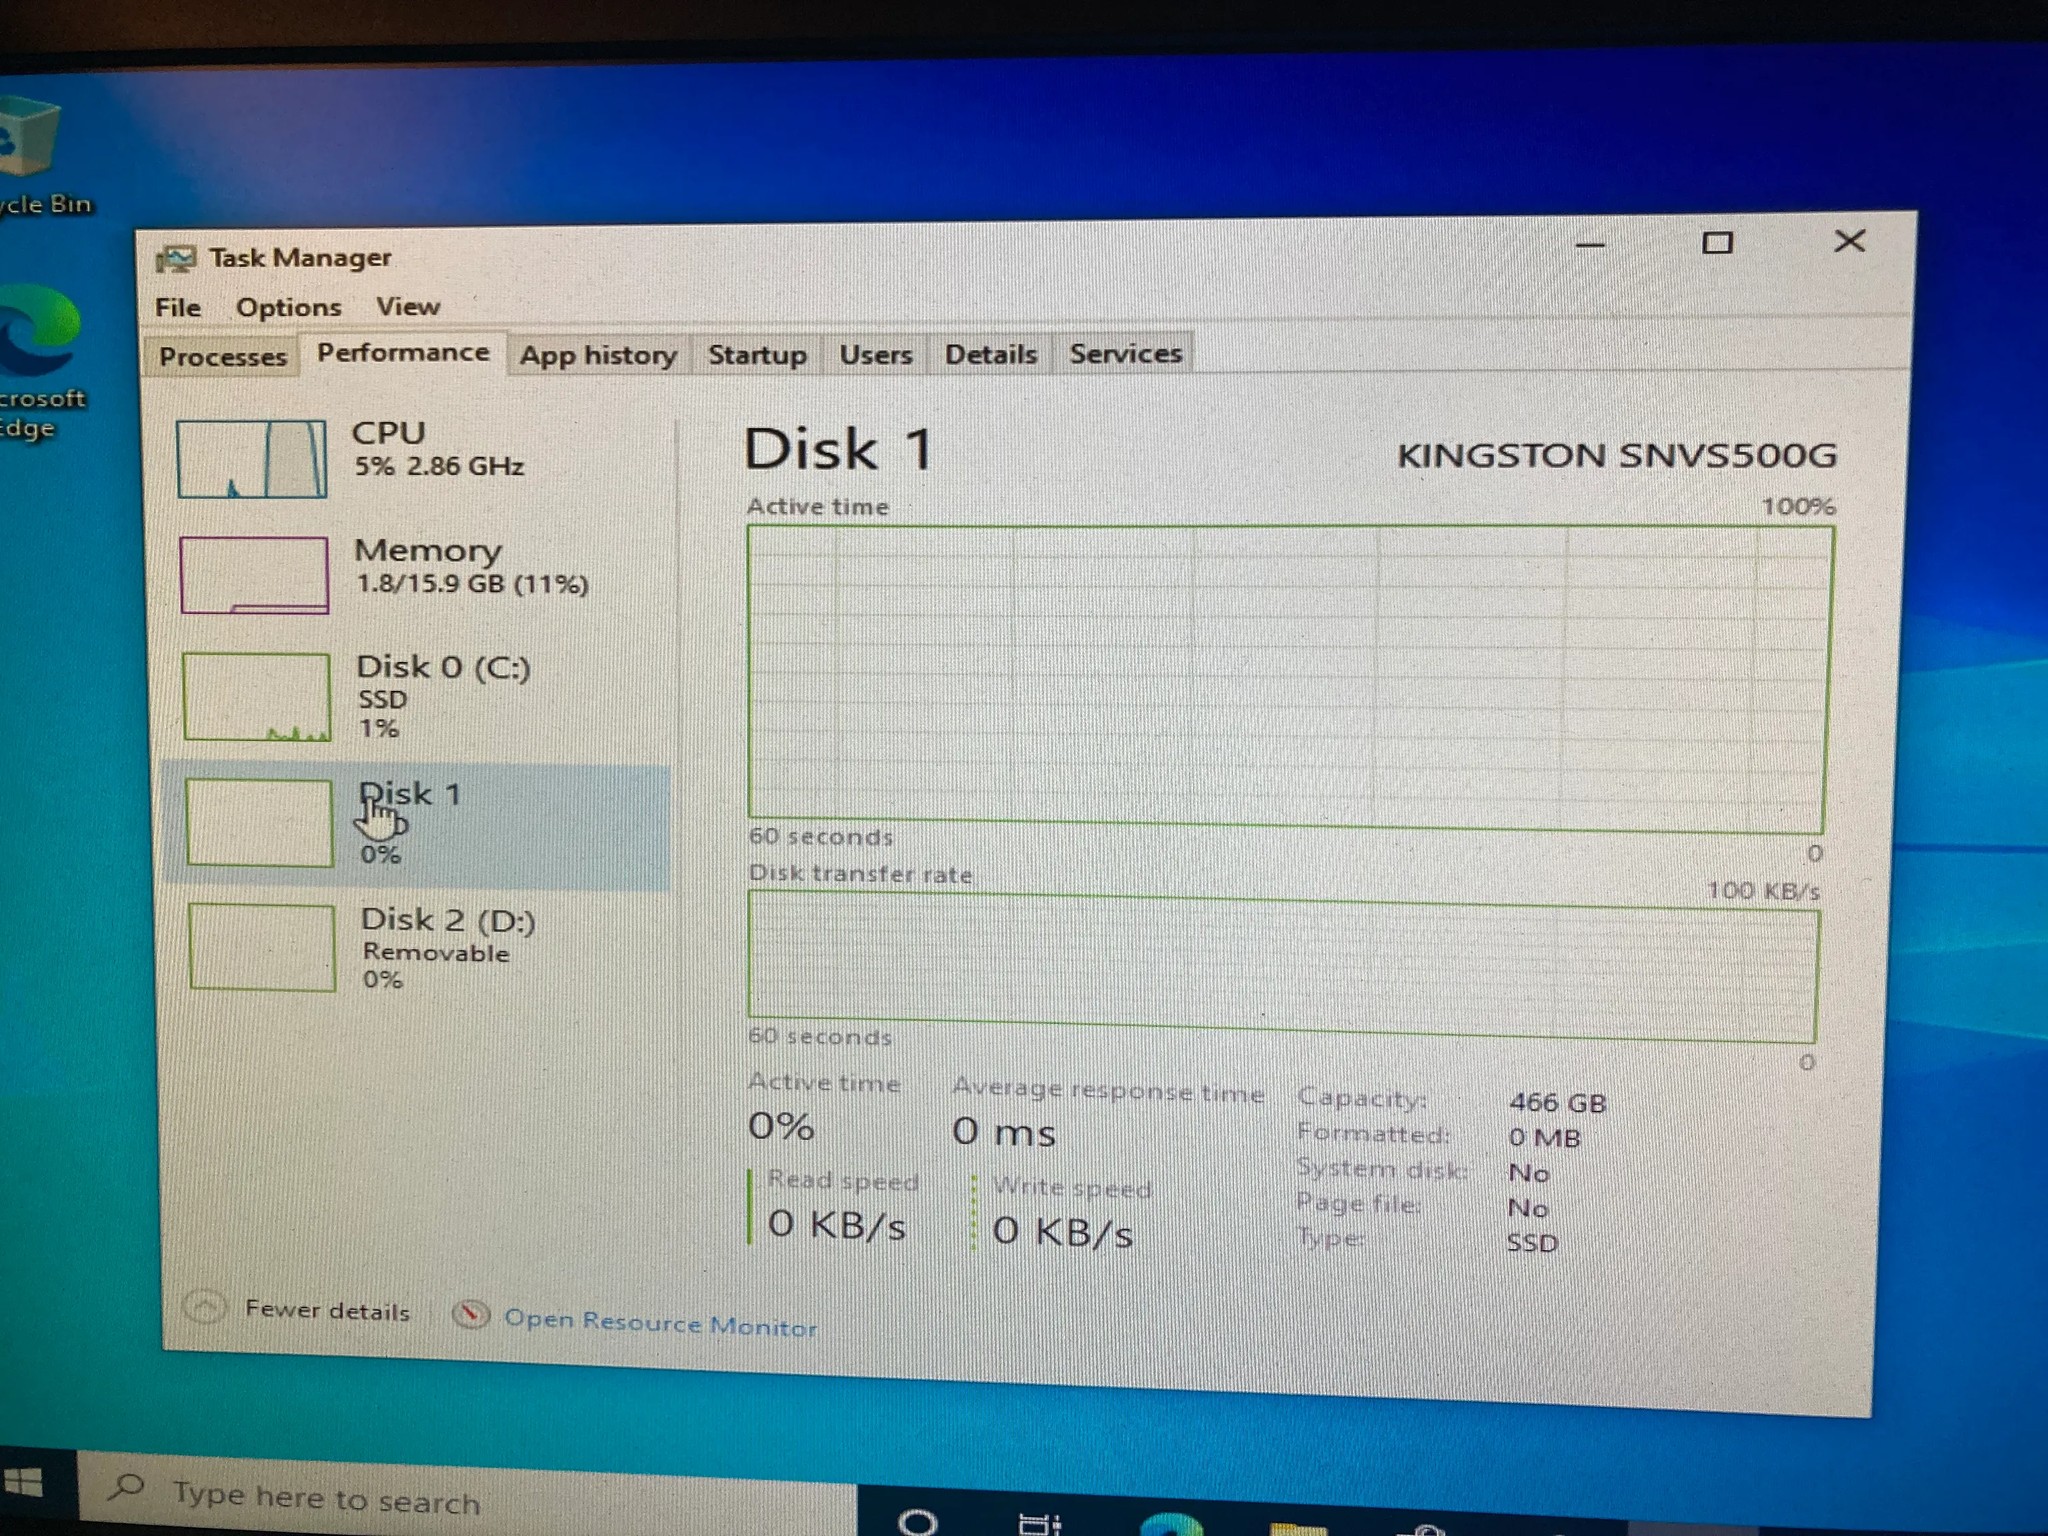Collapse view with Fewer details arrow
The height and width of the screenshot is (1536, 2048).
pyautogui.click(x=205, y=1308)
